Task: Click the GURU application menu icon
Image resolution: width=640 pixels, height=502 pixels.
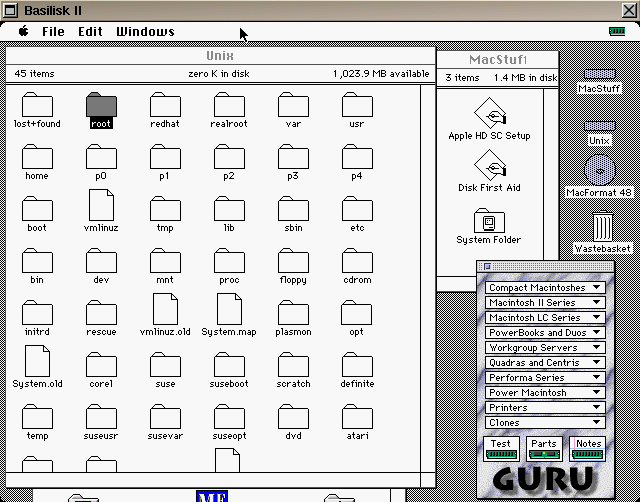Action: 617,31
